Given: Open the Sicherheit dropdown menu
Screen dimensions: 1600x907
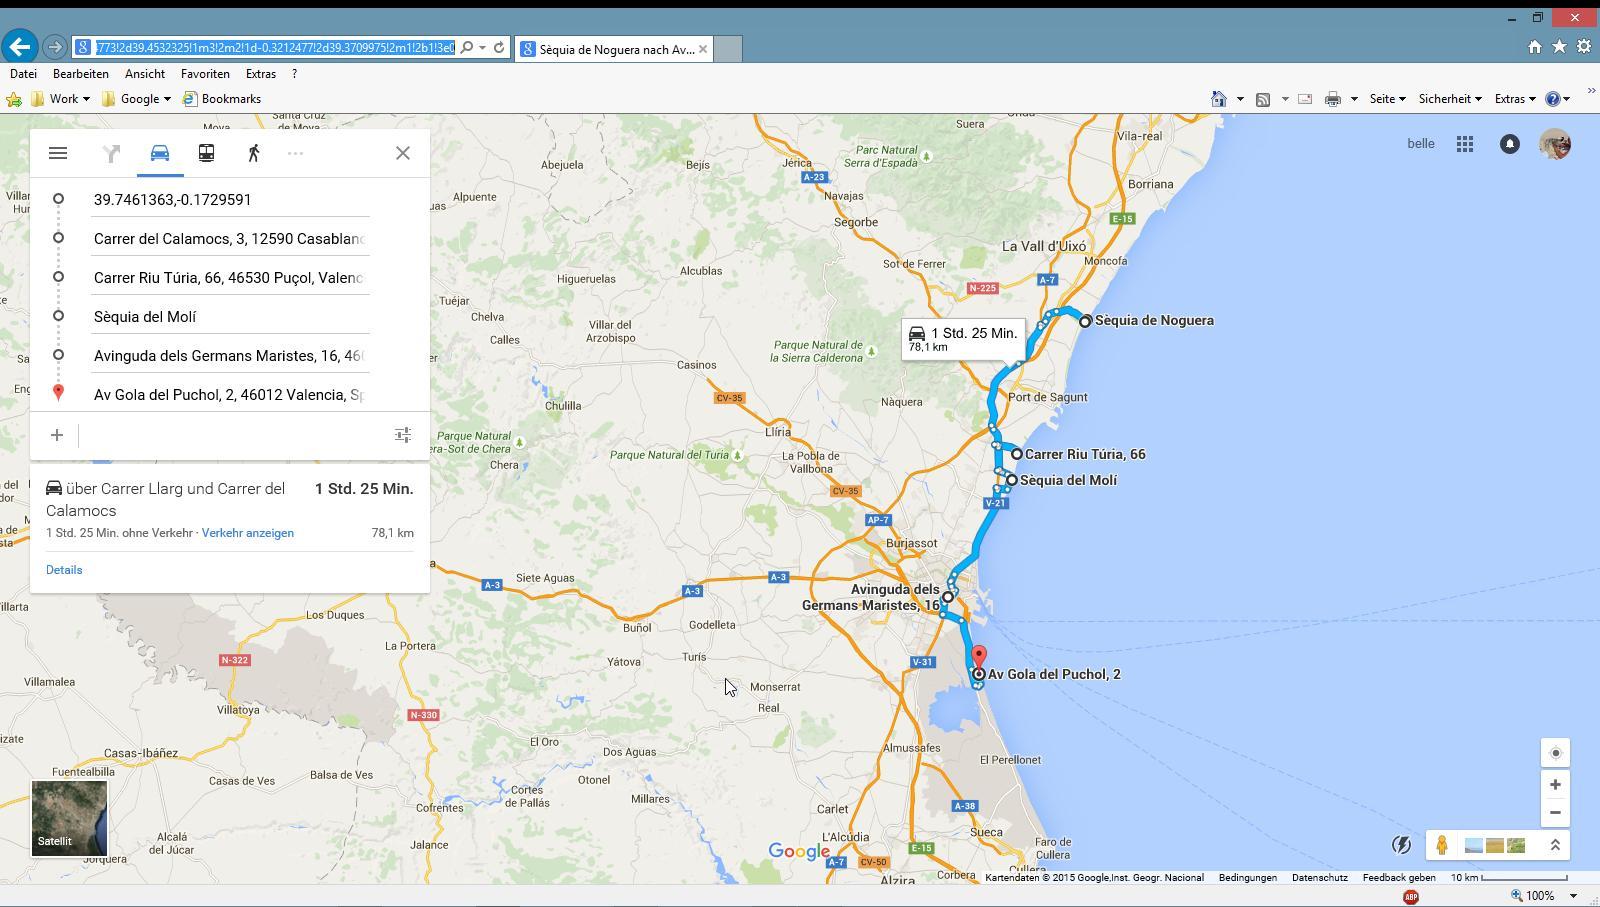Looking at the screenshot, I should tap(1449, 99).
